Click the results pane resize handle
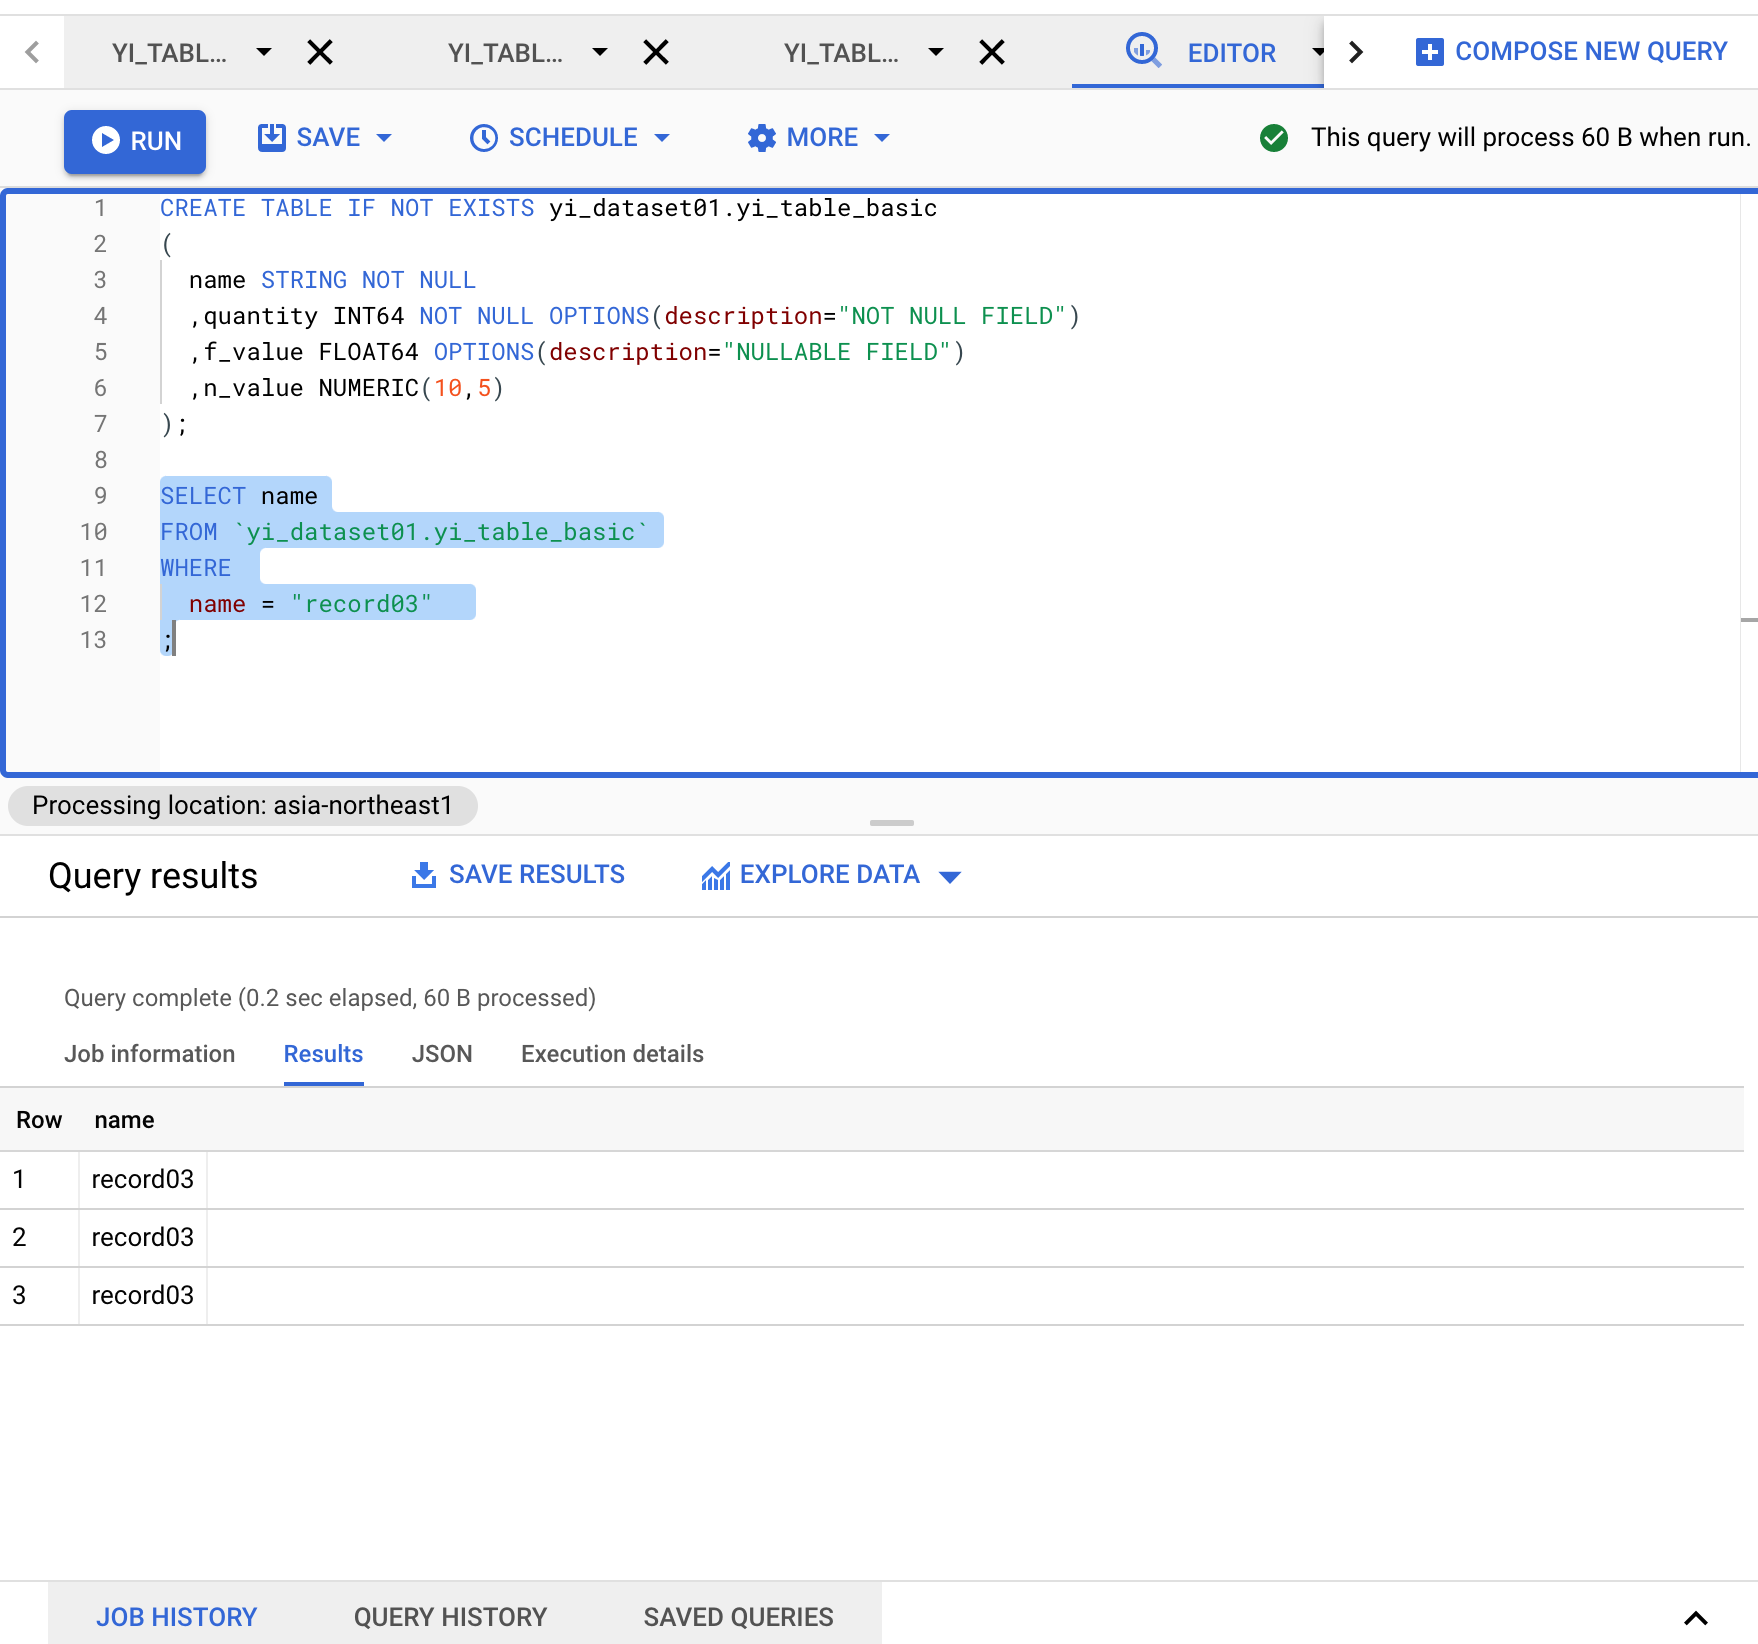Screen dimensions: 1758x1644 click(892, 823)
